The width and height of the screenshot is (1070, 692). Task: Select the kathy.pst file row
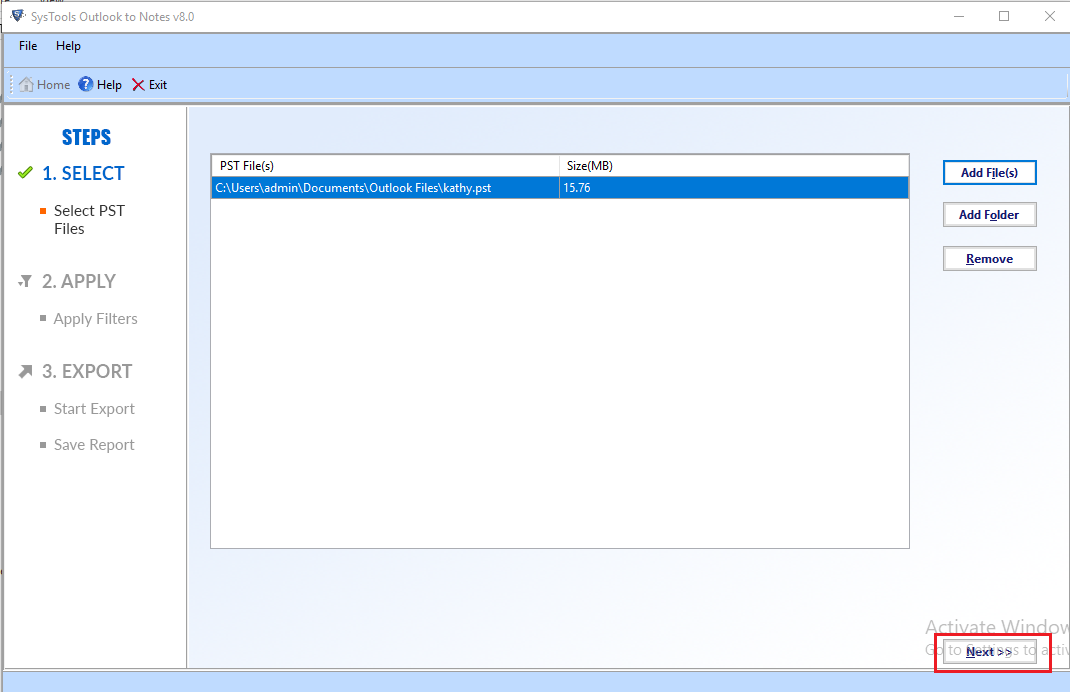pyautogui.click(x=560, y=188)
